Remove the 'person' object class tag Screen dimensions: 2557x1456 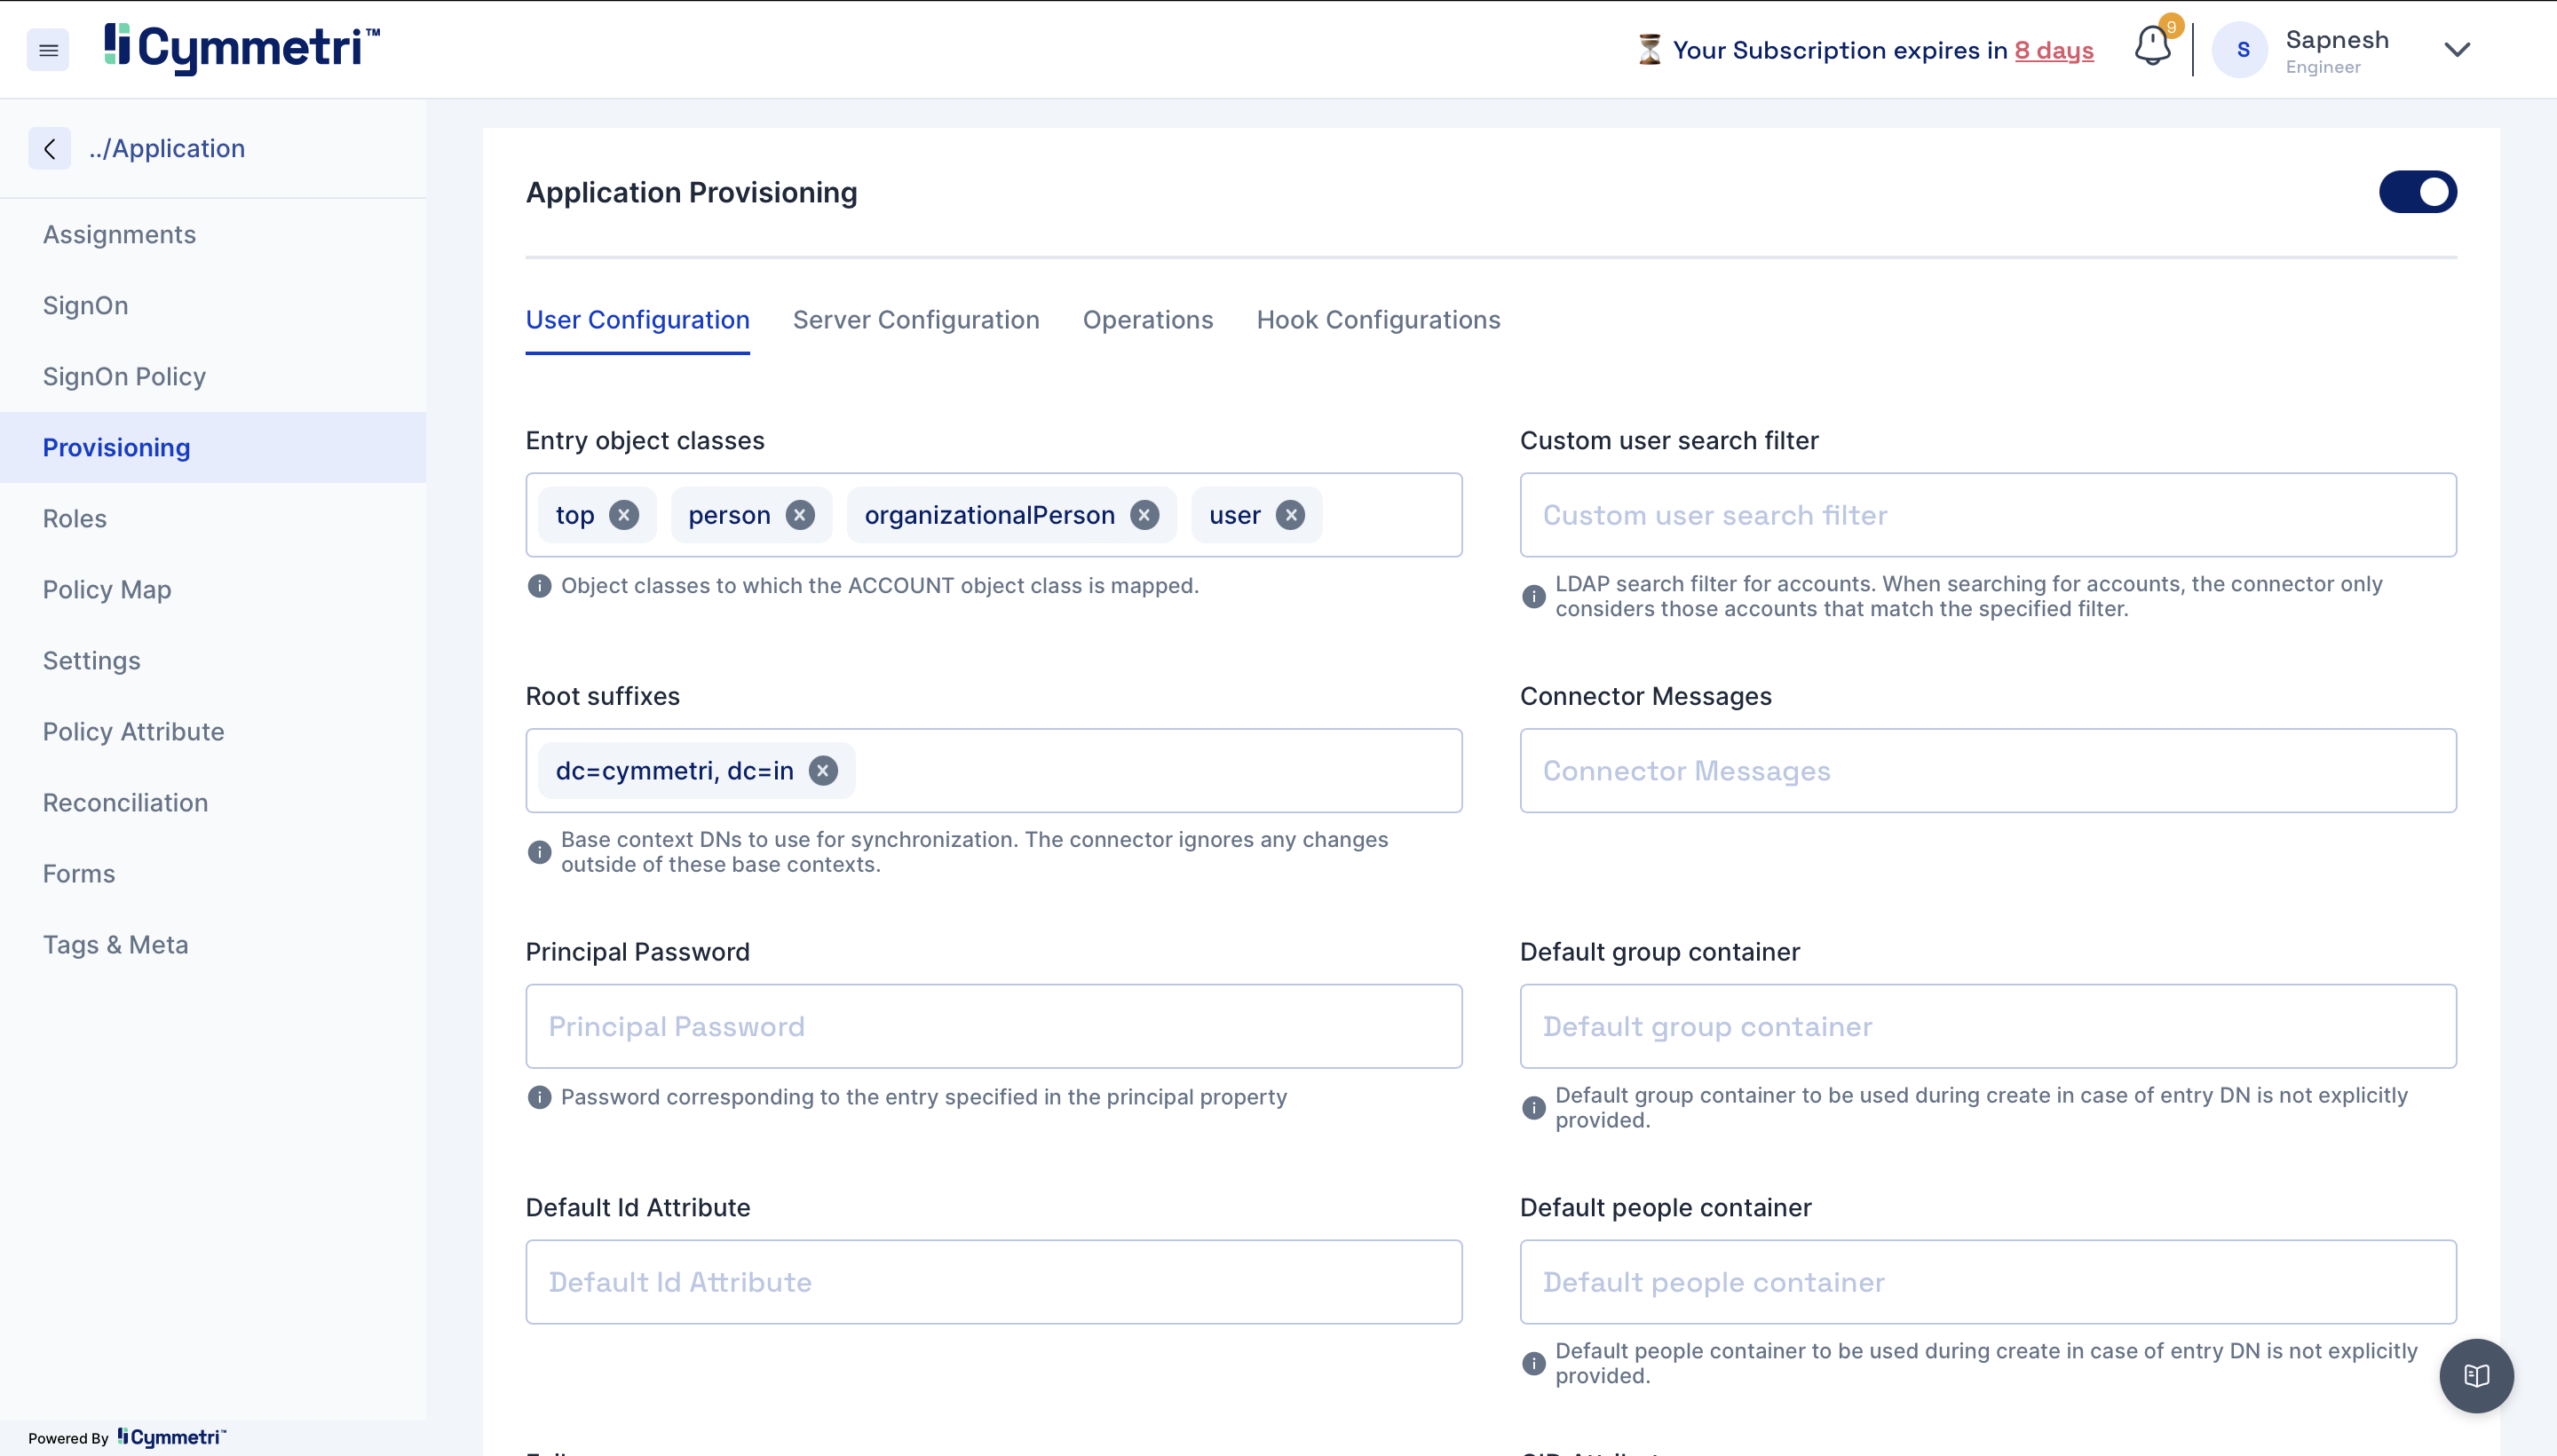800,515
